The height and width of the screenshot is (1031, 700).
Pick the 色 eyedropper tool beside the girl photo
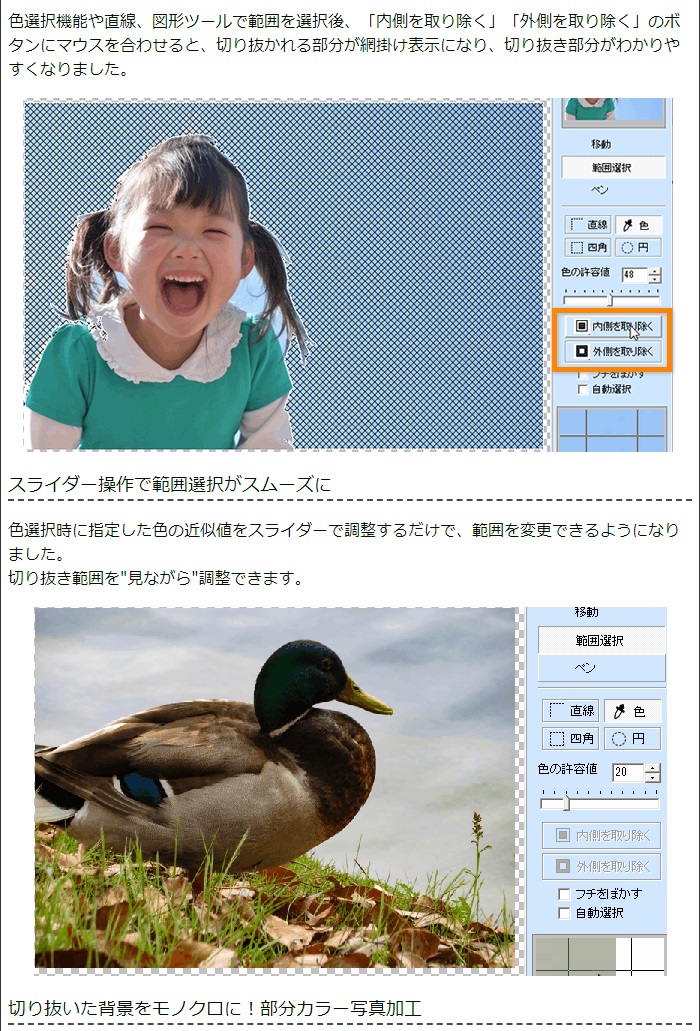pos(638,225)
